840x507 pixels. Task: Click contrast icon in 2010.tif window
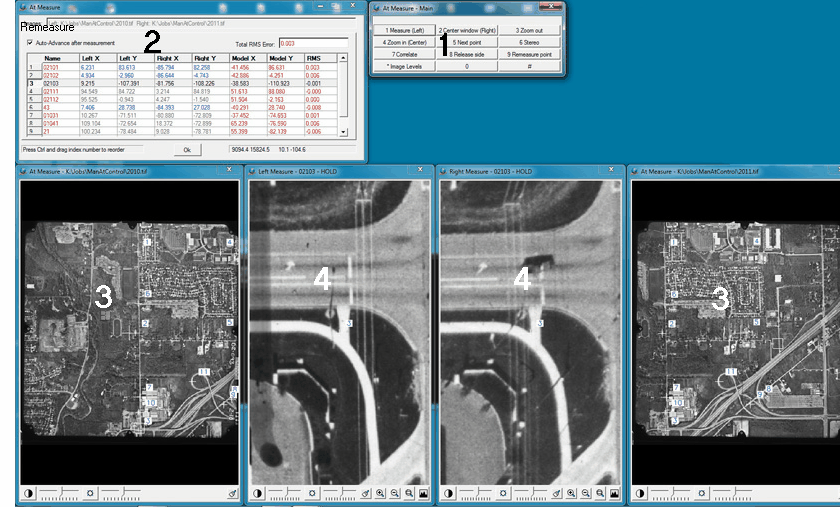click(x=28, y=493)
